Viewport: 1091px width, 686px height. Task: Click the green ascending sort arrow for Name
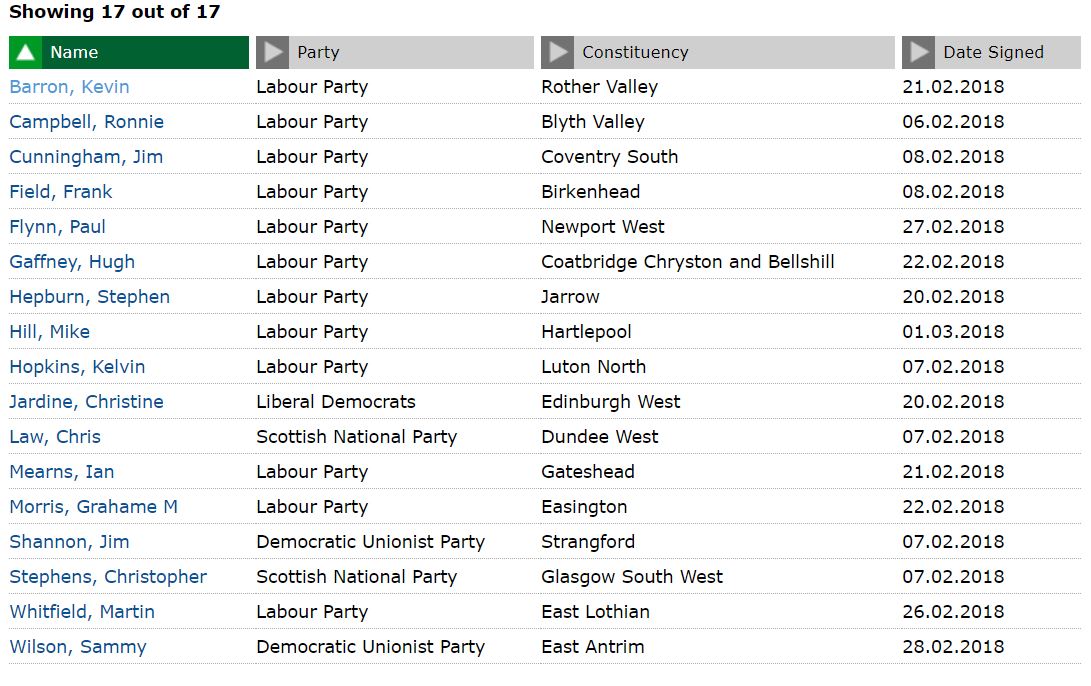[26, 52]
